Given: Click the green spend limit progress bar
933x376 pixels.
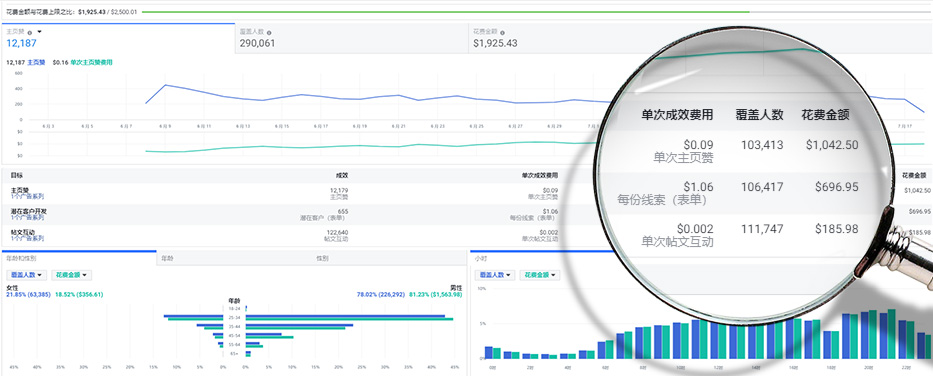Looking at the screenshot, I should (x=446, y=12).
